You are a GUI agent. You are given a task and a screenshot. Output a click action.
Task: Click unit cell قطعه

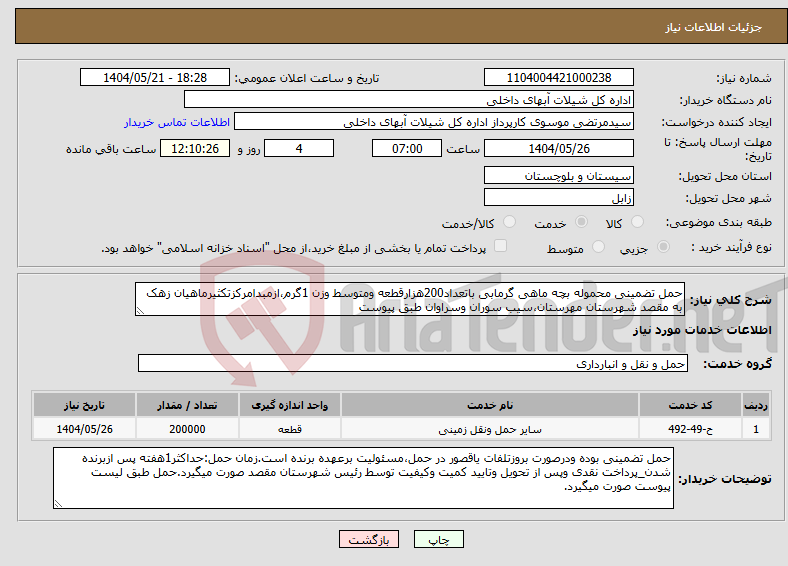[x=289, y=429]
